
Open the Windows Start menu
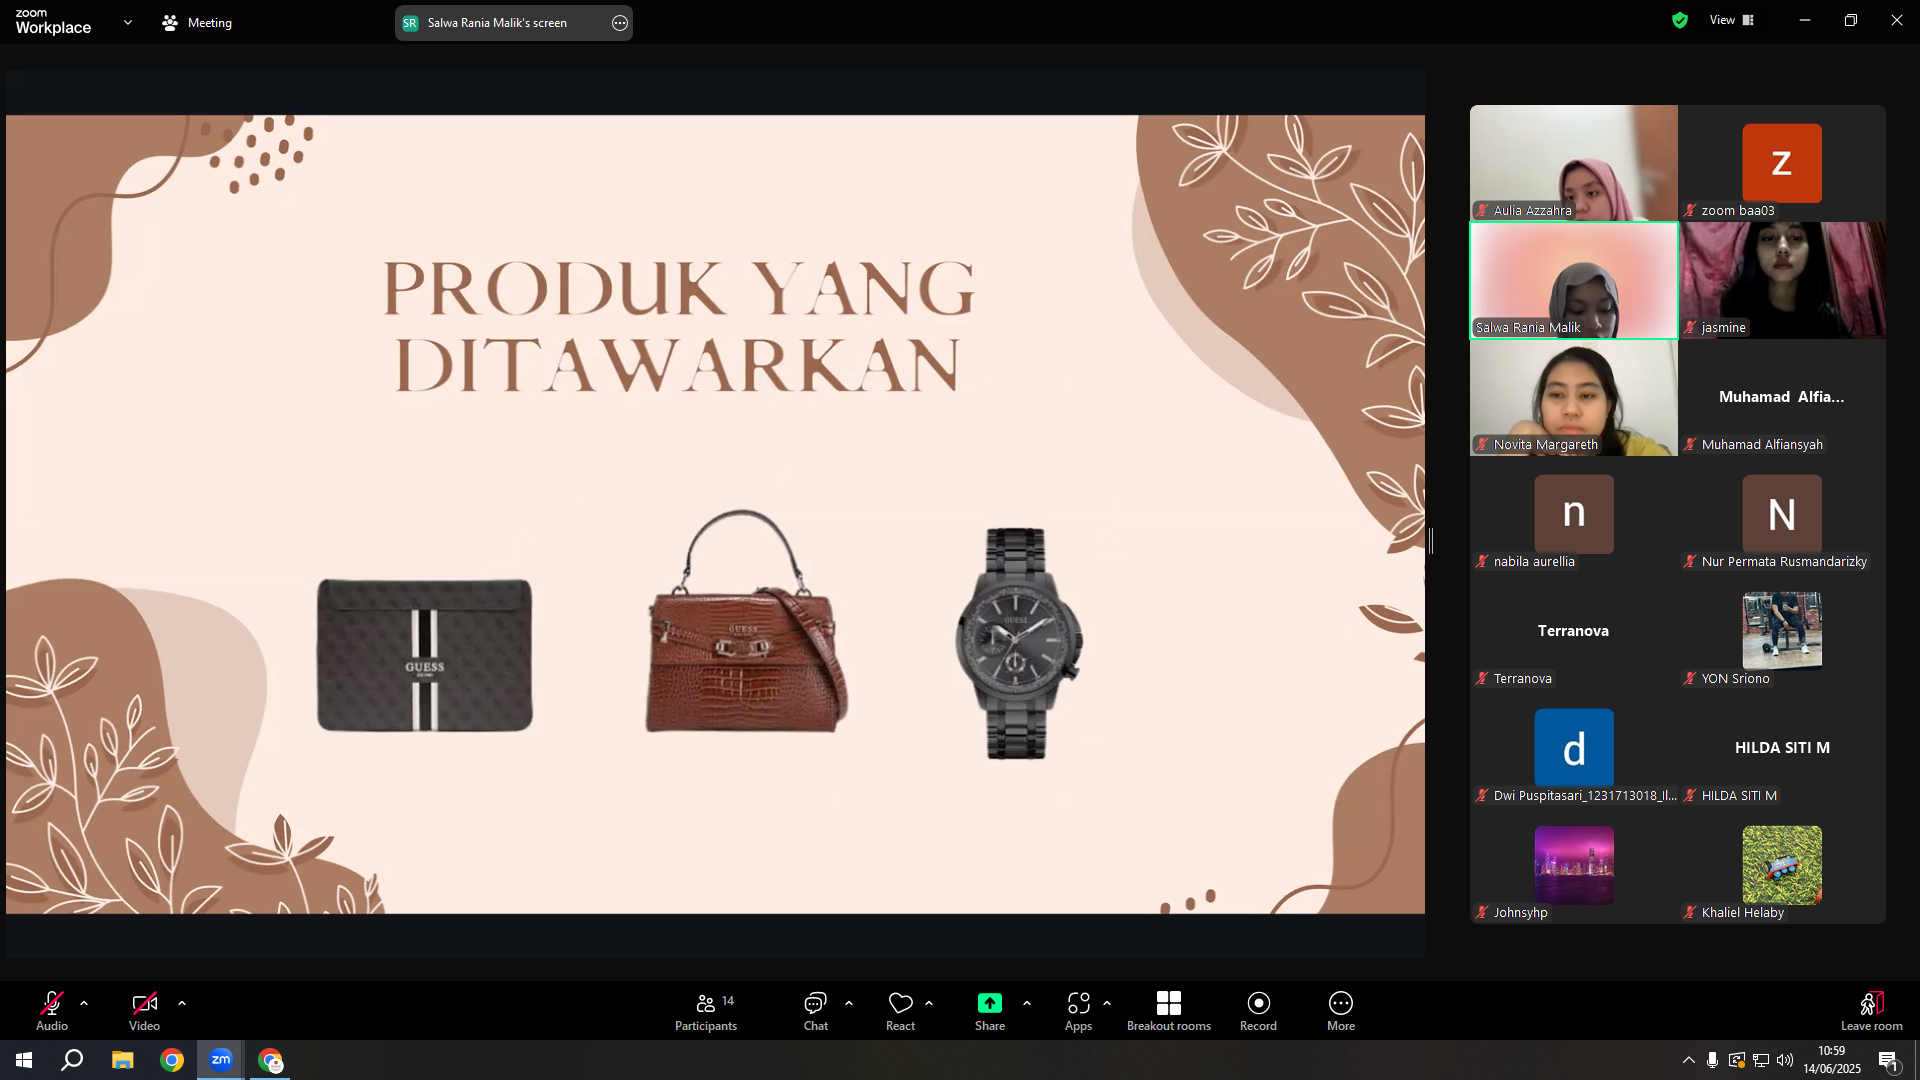pos(24,1060)
